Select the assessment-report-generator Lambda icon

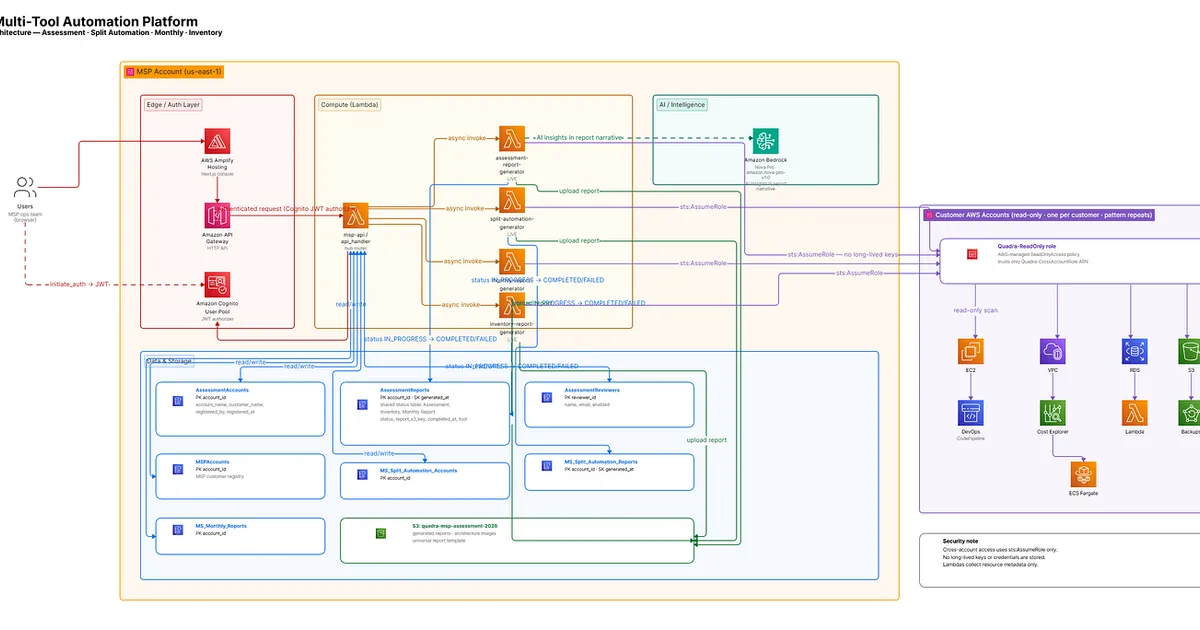point(513,139)
